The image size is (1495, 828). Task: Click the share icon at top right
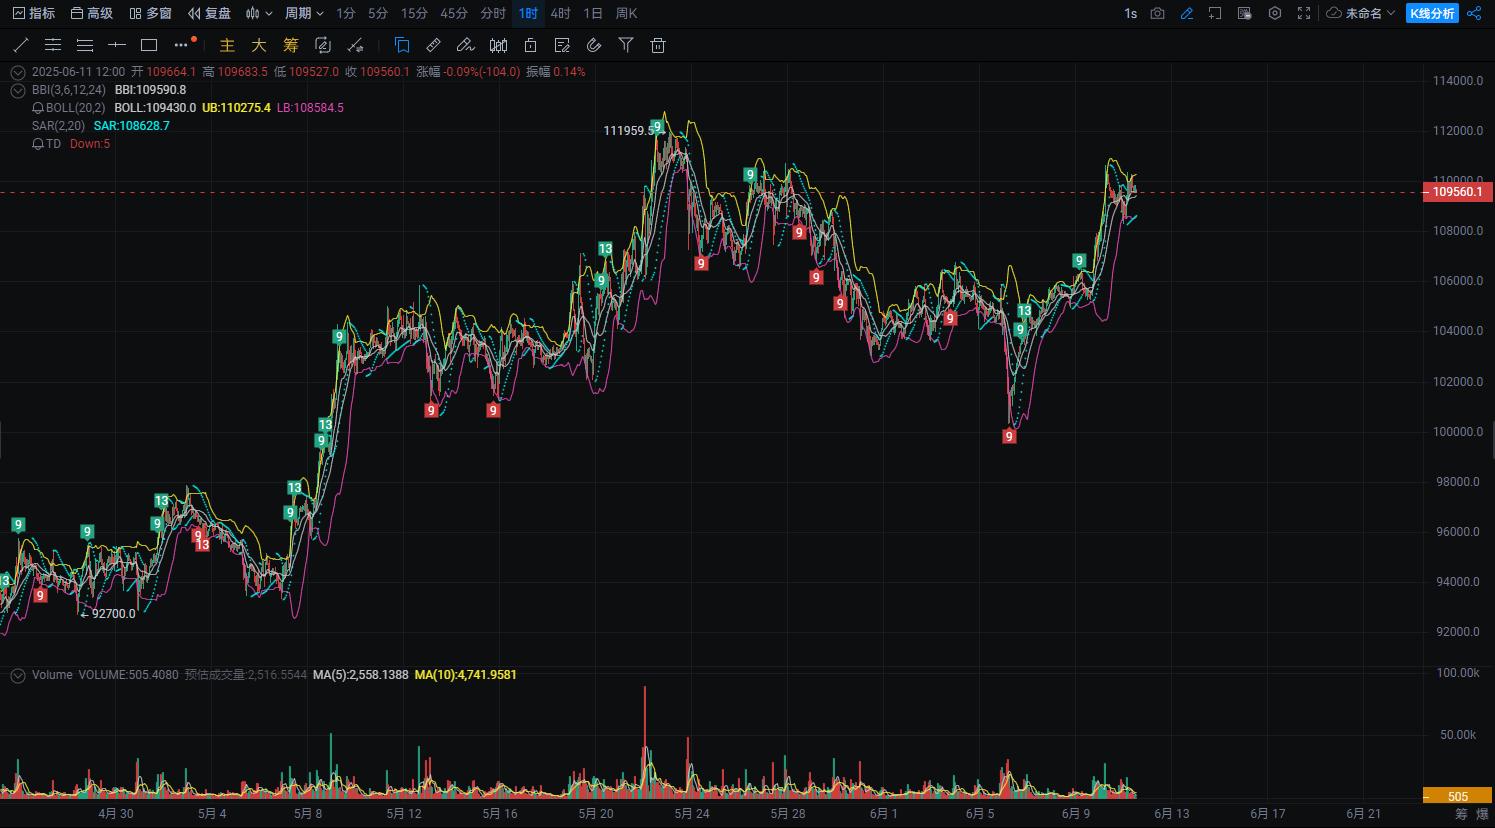coord(1473,13)
